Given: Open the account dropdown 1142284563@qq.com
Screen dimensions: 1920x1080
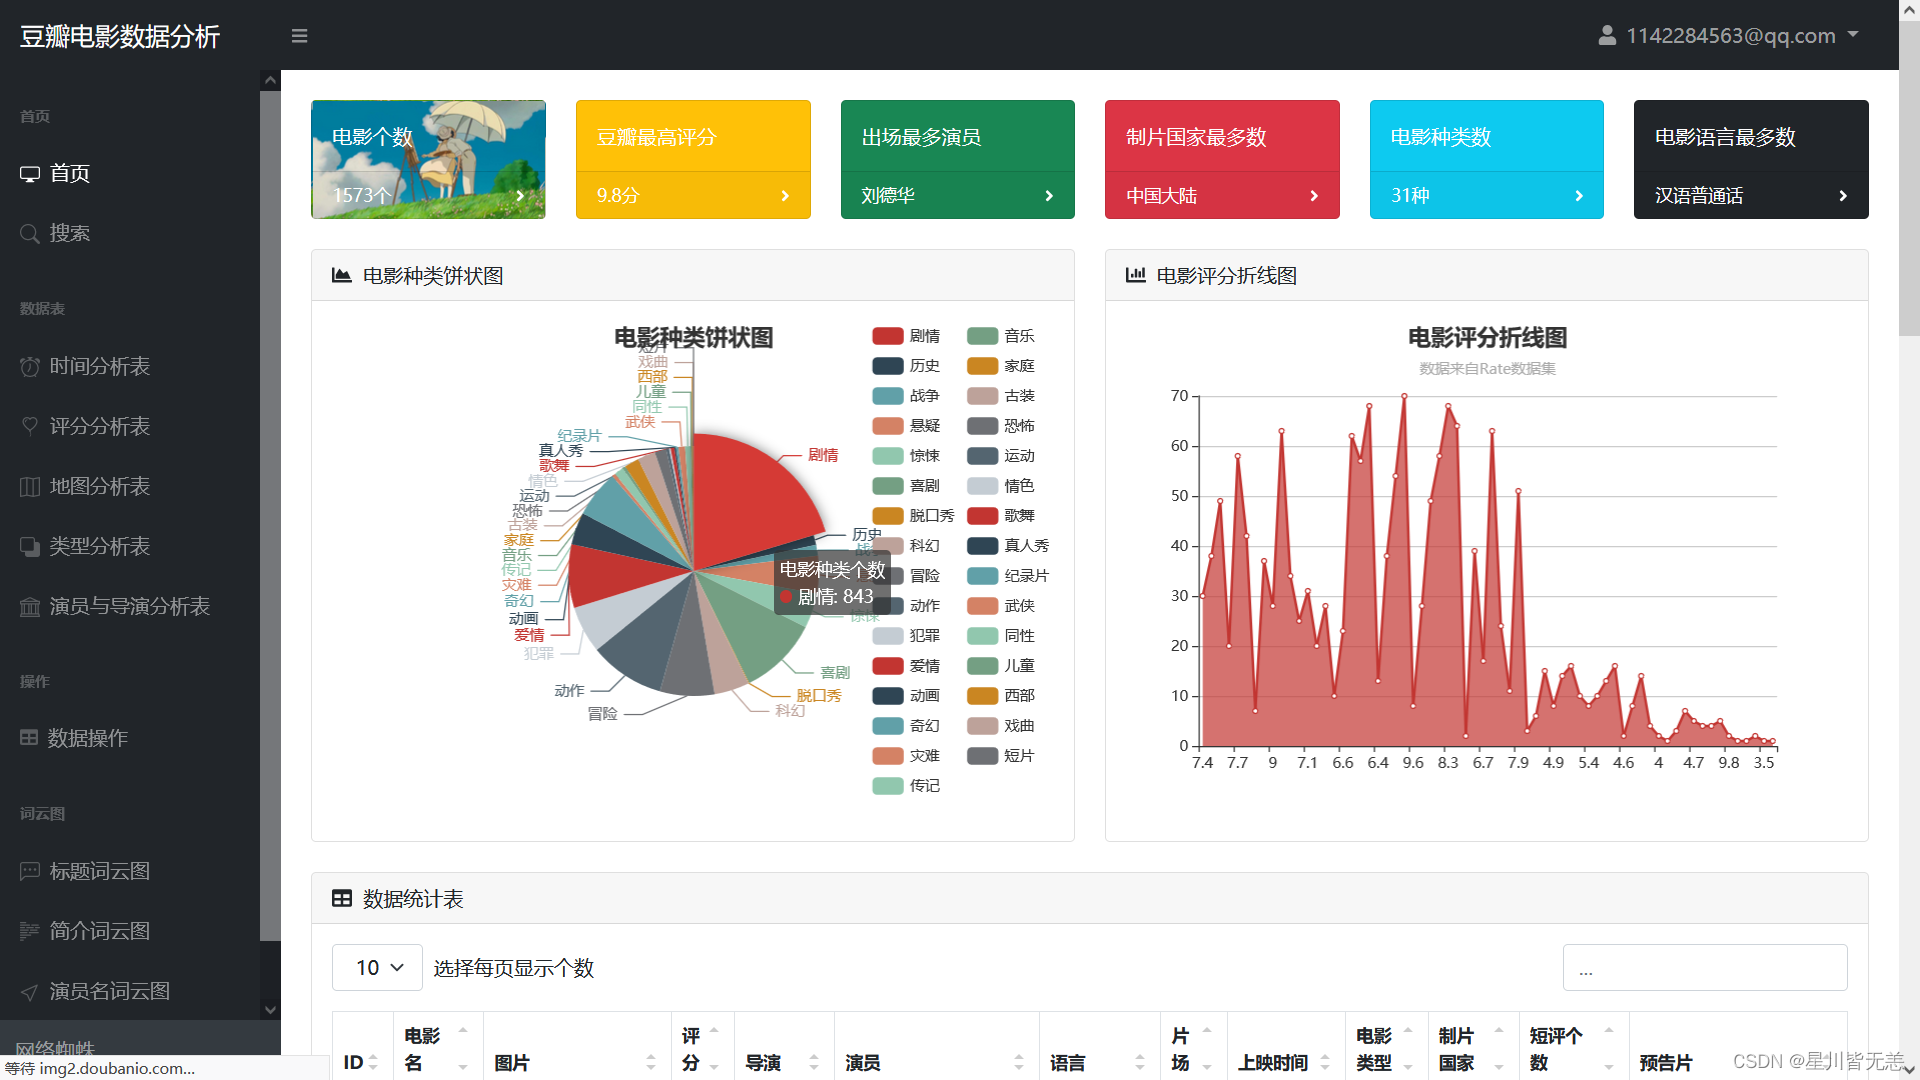Looking at the screenshot, I should click(1729, 36).
